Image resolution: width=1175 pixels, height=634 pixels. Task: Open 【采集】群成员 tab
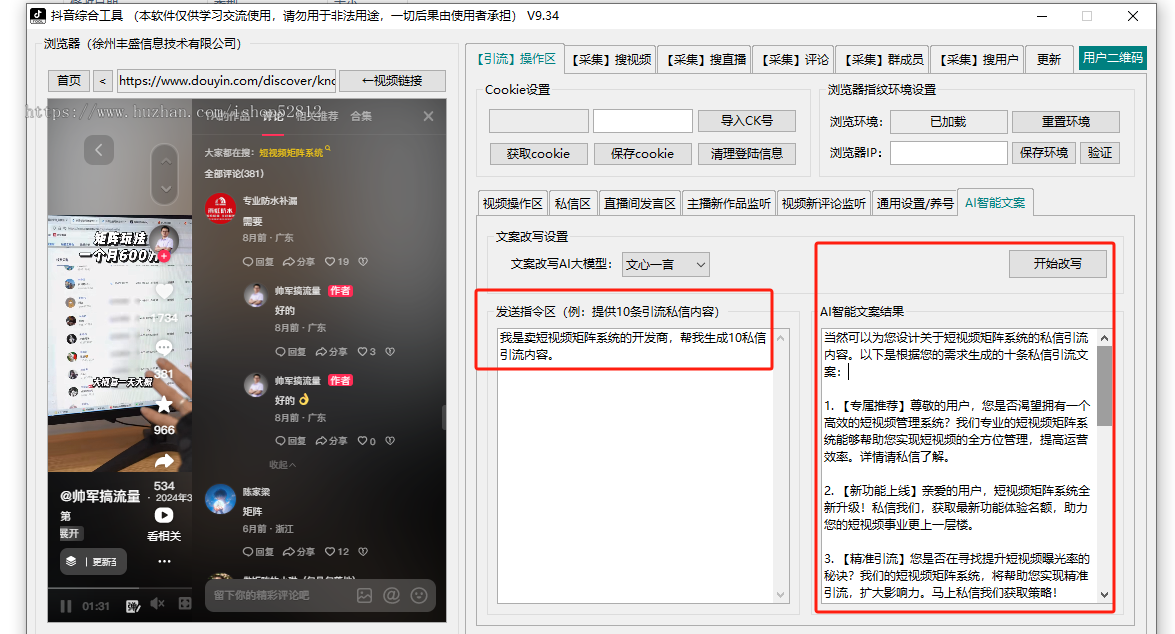click(x=884, y=59)
